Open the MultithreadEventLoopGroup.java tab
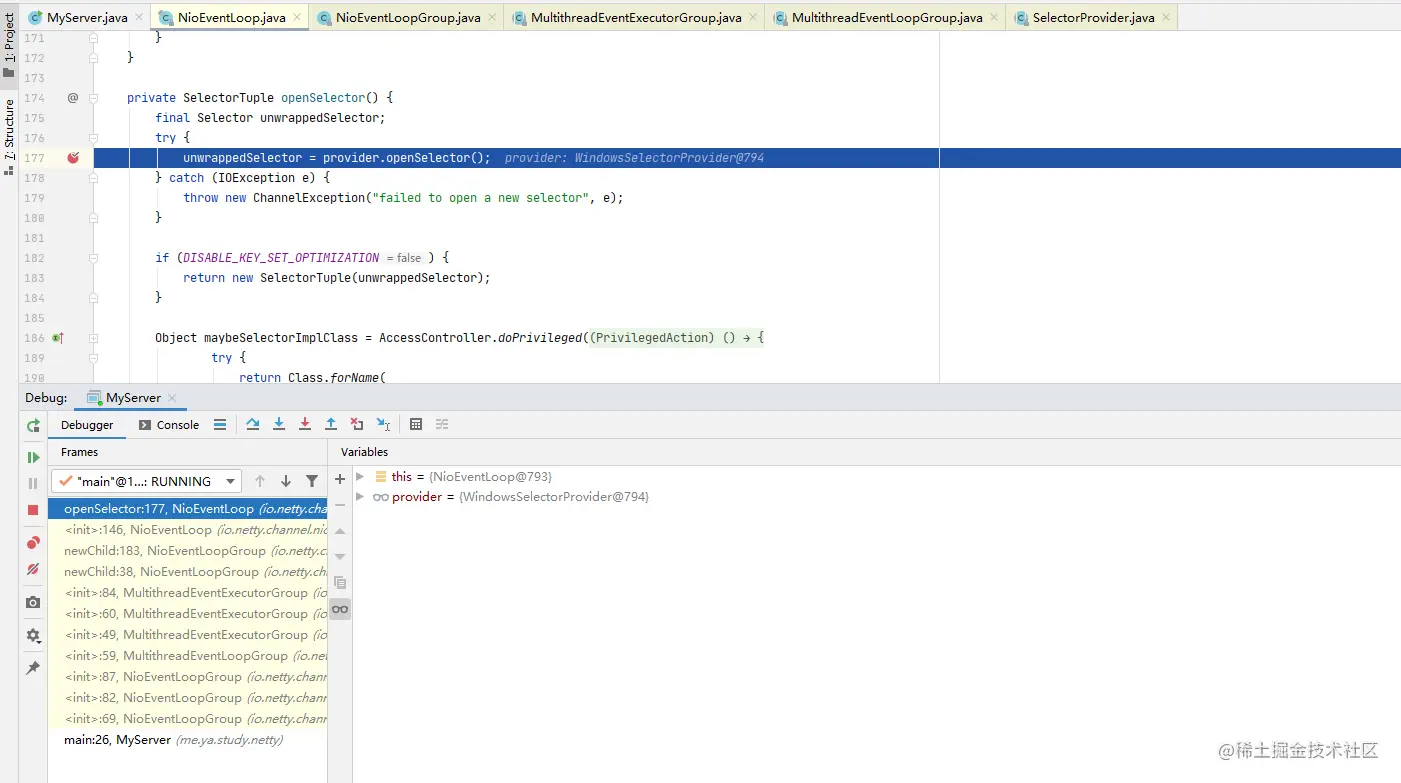This screenshot has height=783, width=1401. pyautogui.click(x=887, y=18)
